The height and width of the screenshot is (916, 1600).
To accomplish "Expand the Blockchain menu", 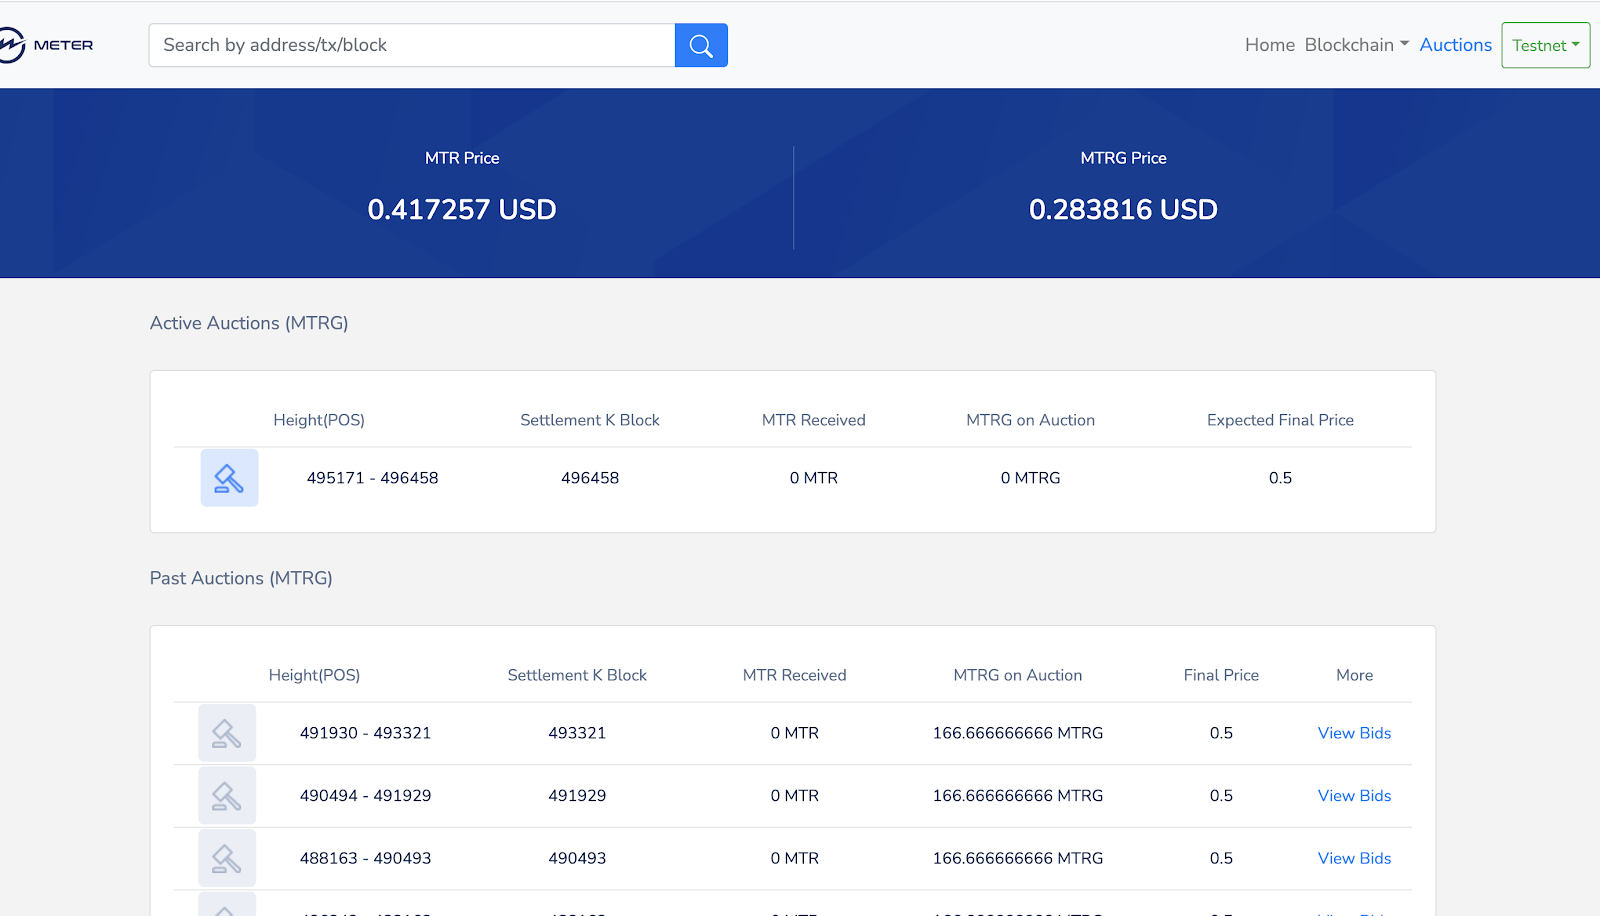I will (1357, 45).
